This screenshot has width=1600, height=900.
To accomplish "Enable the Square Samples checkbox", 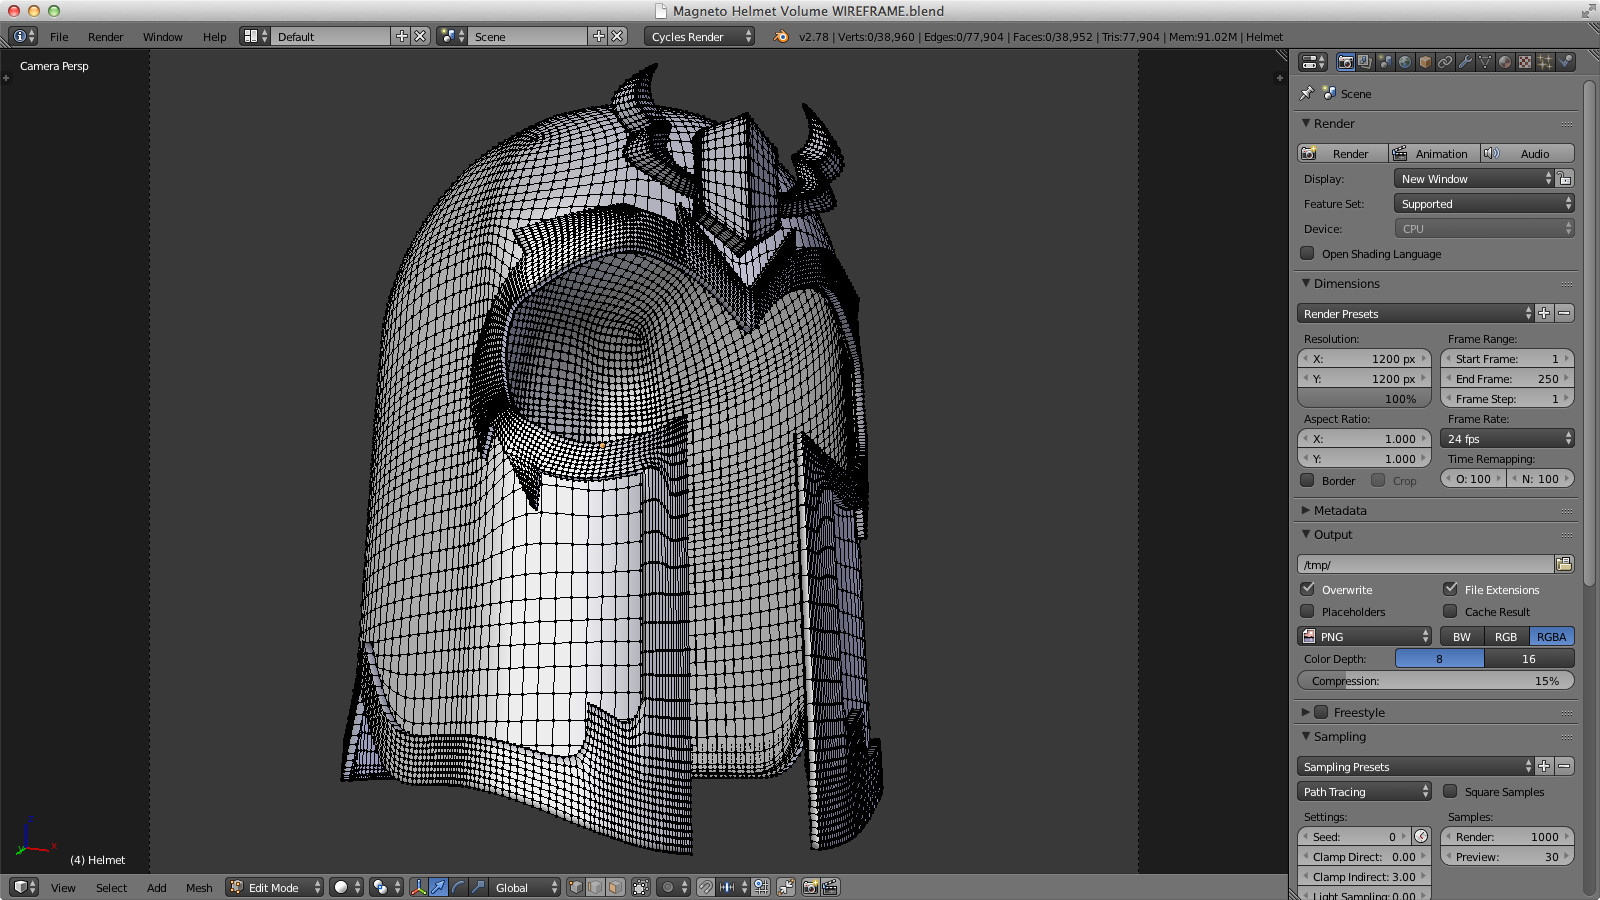I will tap(1450, 791).
